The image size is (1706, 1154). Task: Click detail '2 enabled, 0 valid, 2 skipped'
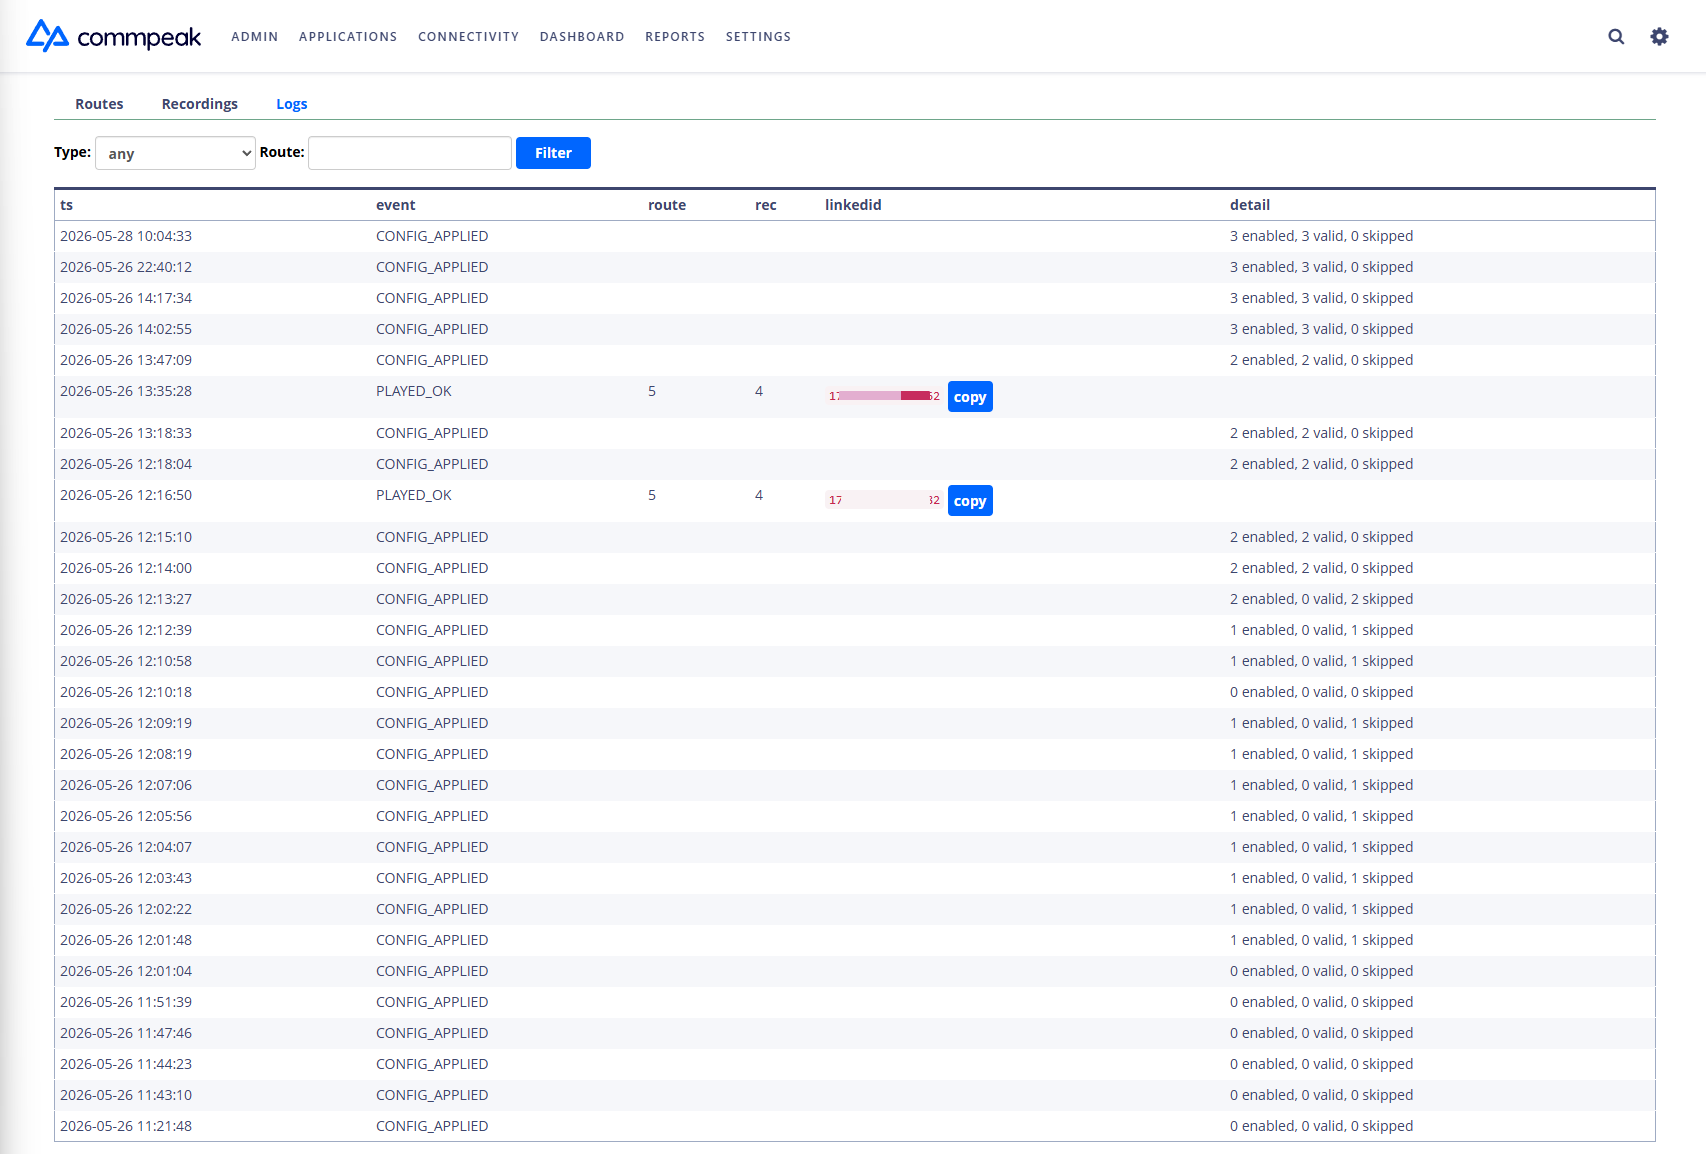pos(1322,599)
